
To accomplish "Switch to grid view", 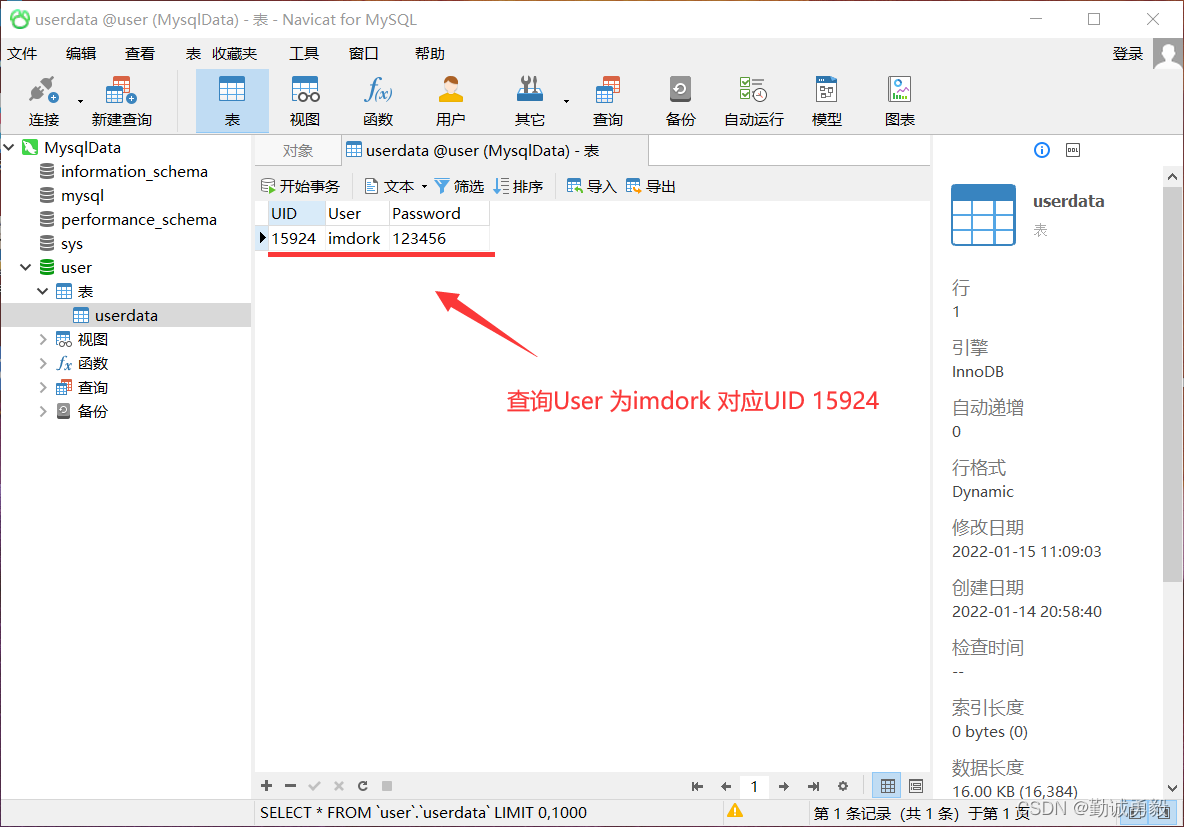I will pos(887,786).
